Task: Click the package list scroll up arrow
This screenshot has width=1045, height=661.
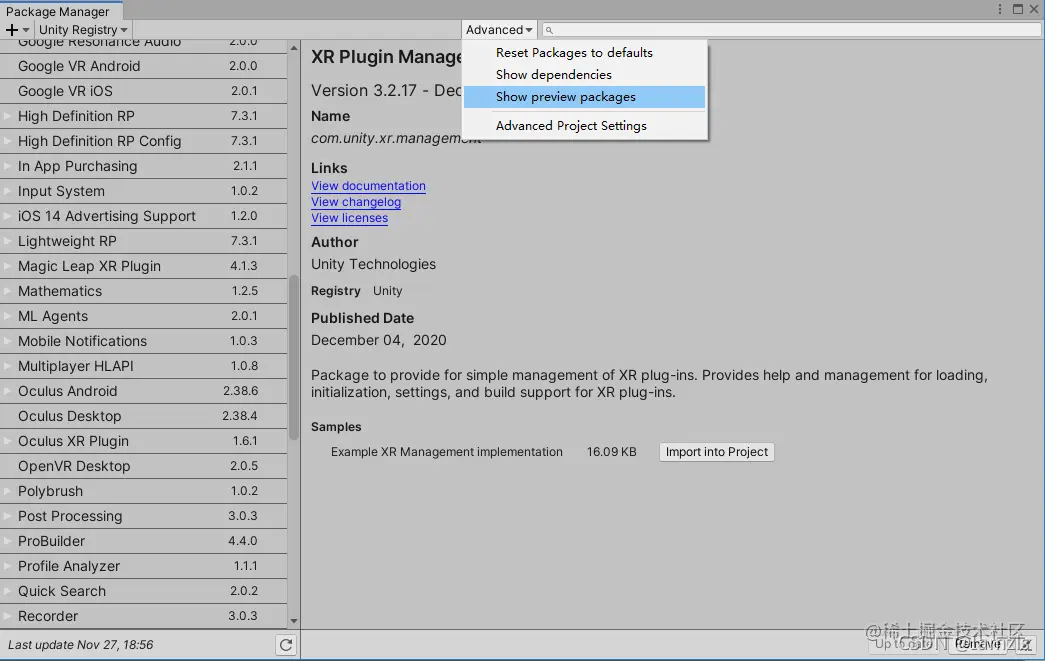Action: pyautogui.click(x=293, y=48)
